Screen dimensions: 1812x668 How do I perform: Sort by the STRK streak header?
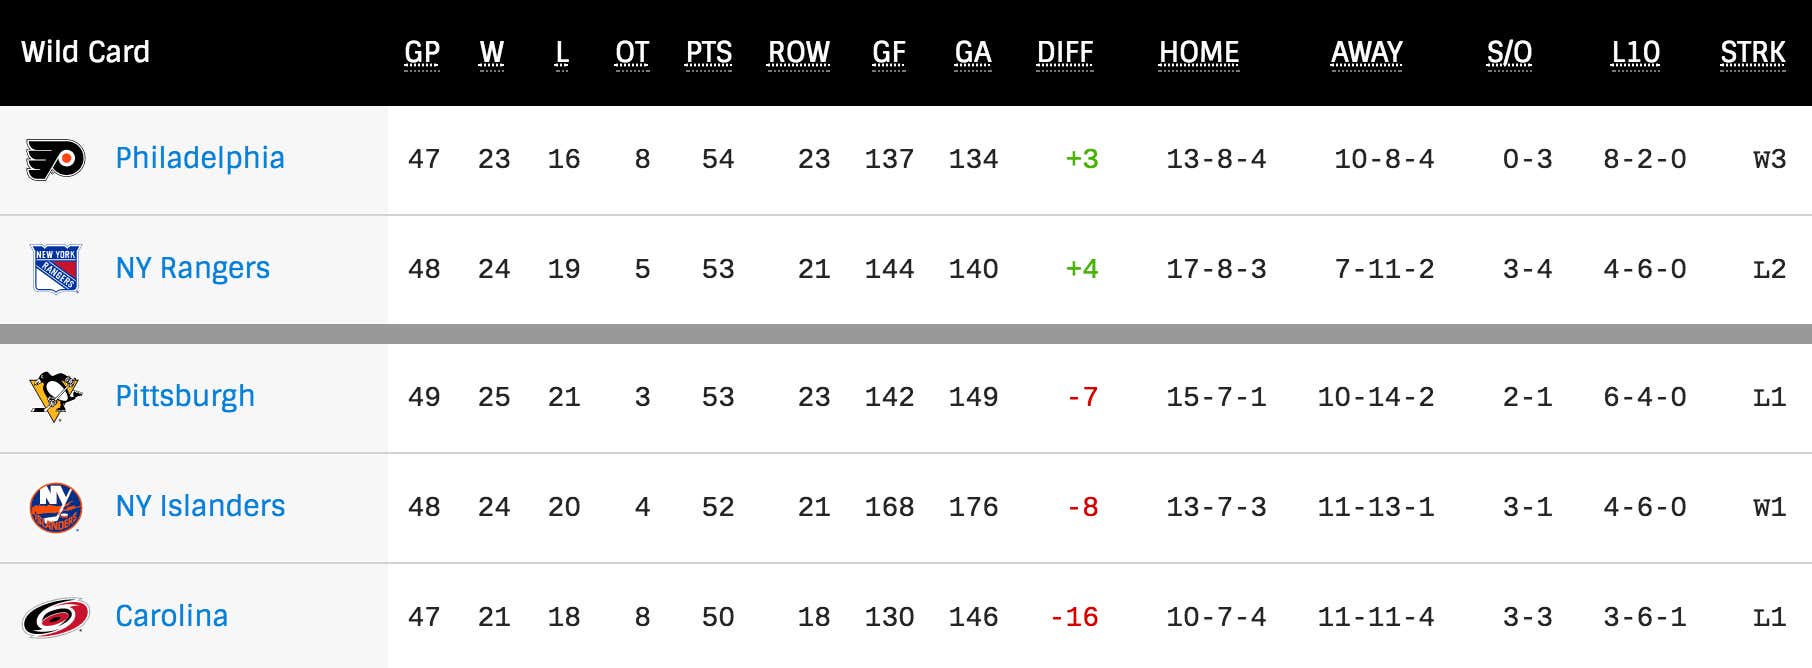pos(1753,52)
